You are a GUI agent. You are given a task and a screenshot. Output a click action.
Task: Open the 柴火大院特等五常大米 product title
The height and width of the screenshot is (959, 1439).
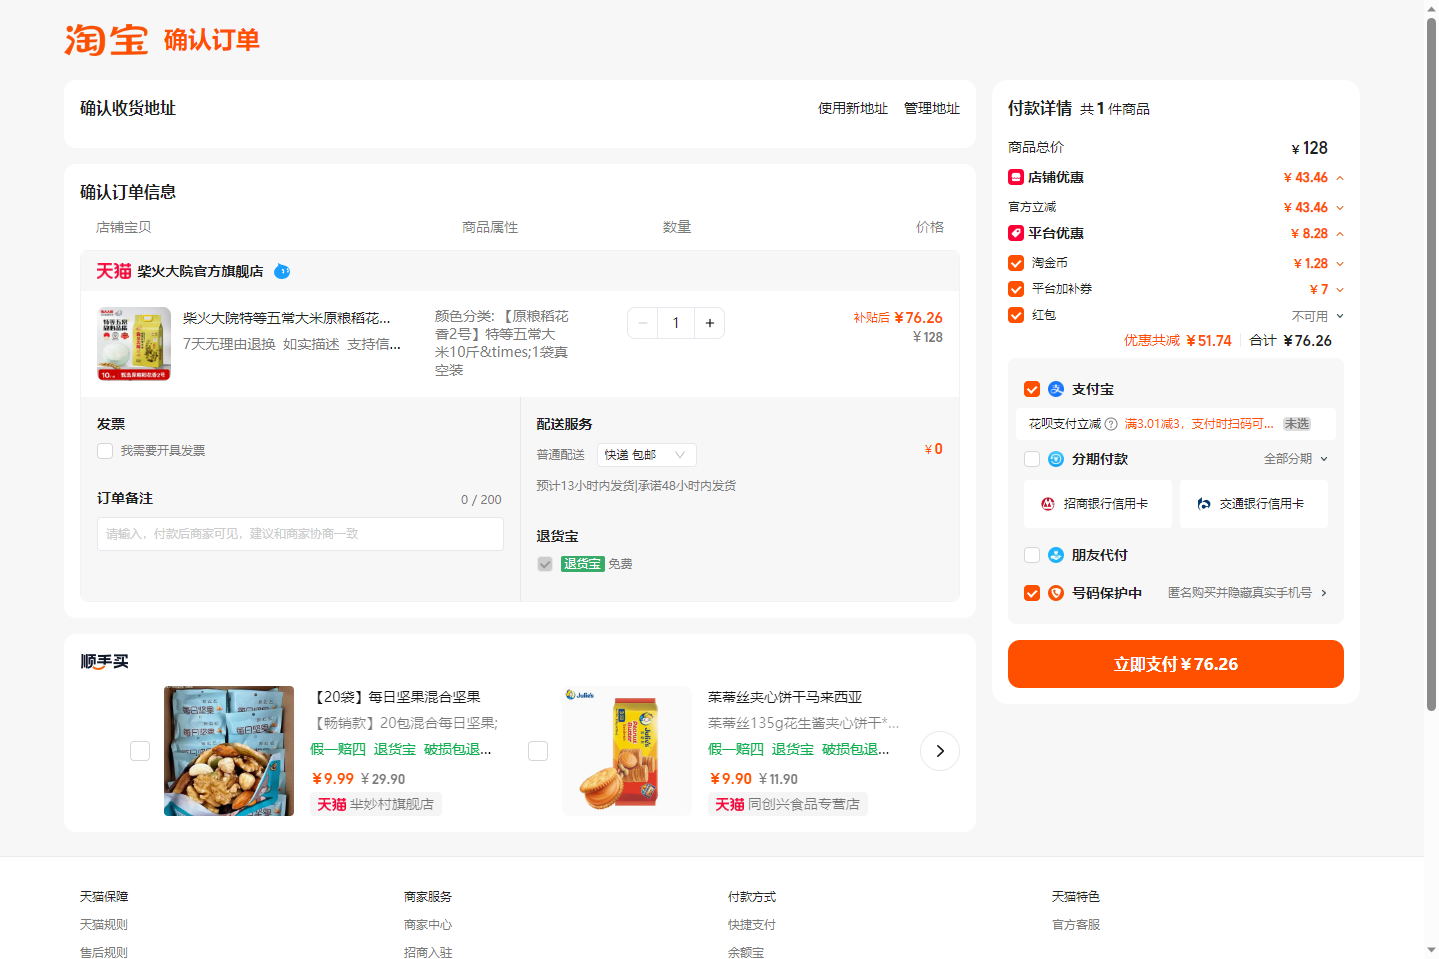(x=287, y=318)
